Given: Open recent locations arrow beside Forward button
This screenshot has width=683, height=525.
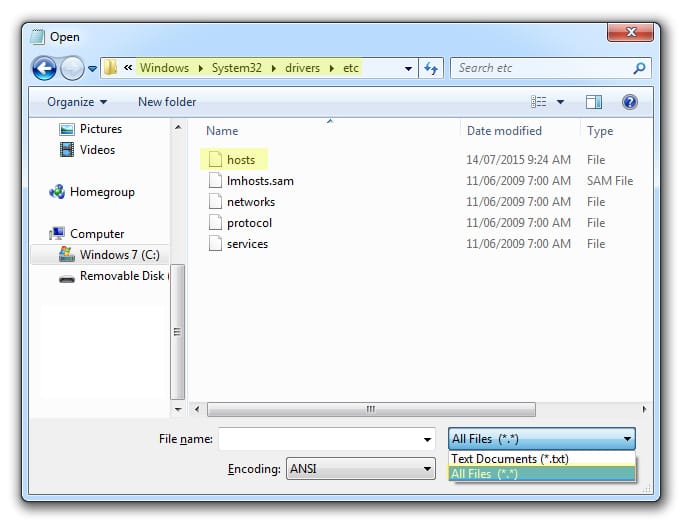Looking at the screenshot, I should [92, 68].
